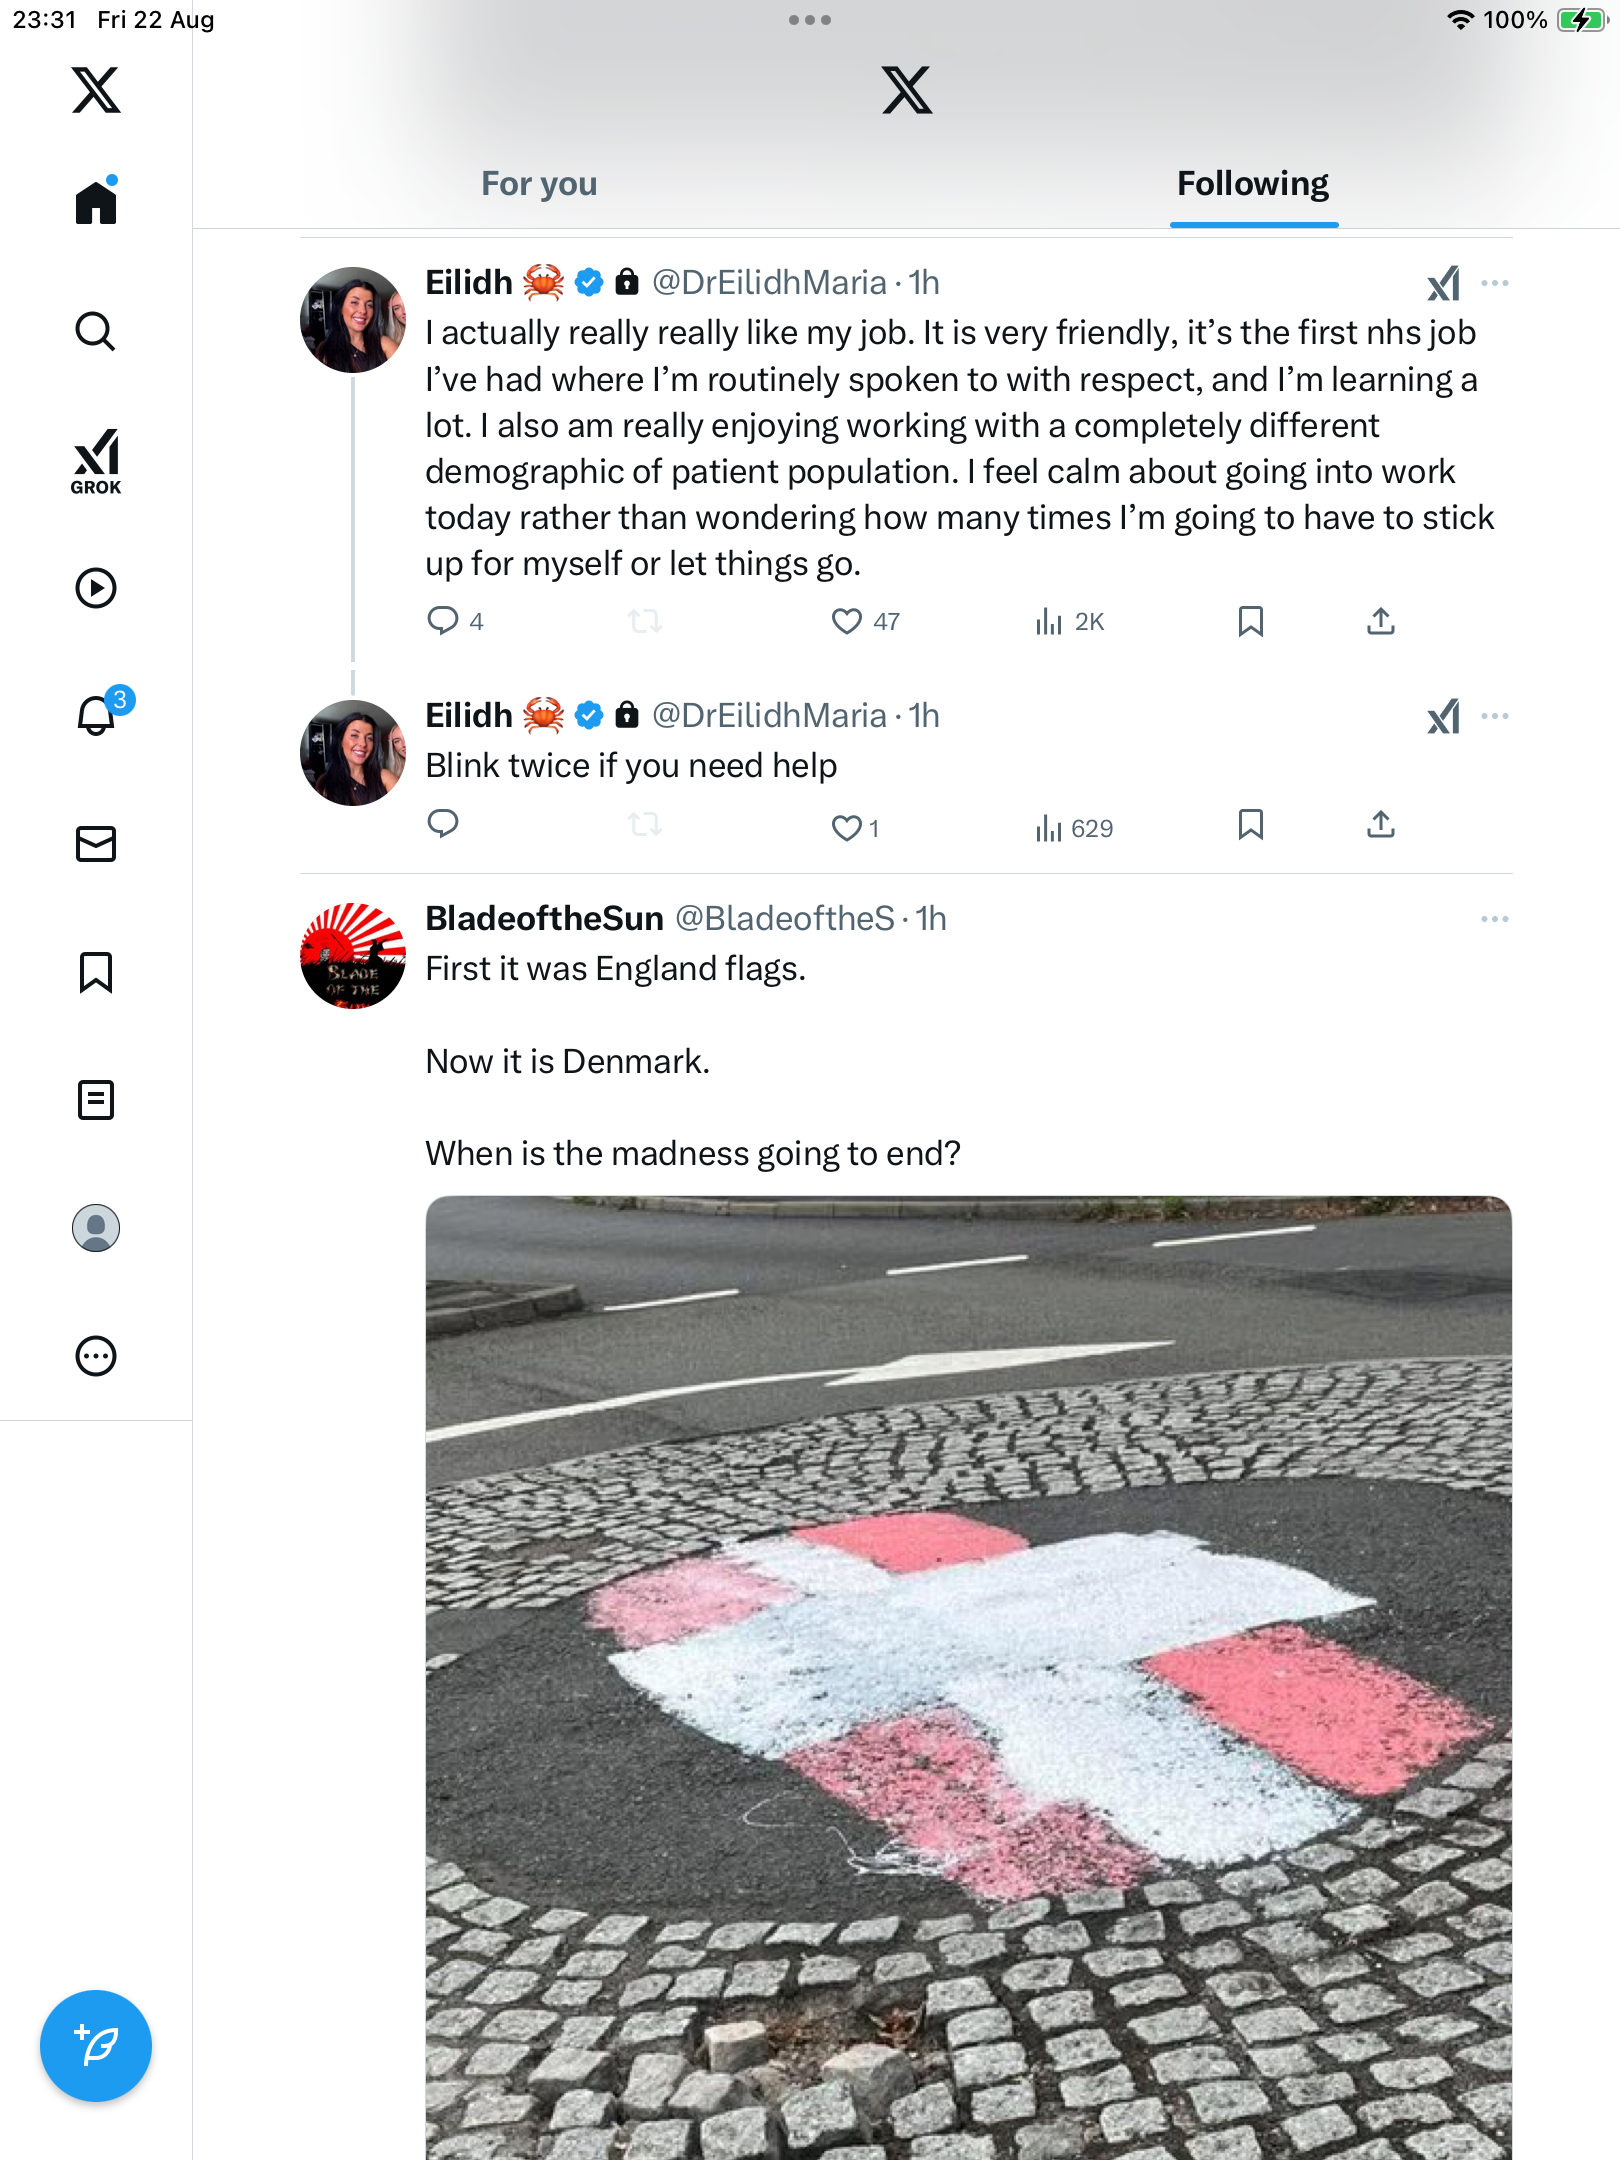This screenshot has height=2160, width=1620.
Task: Reply to Eilidh's nhs job post
Action: coord(443,622)
